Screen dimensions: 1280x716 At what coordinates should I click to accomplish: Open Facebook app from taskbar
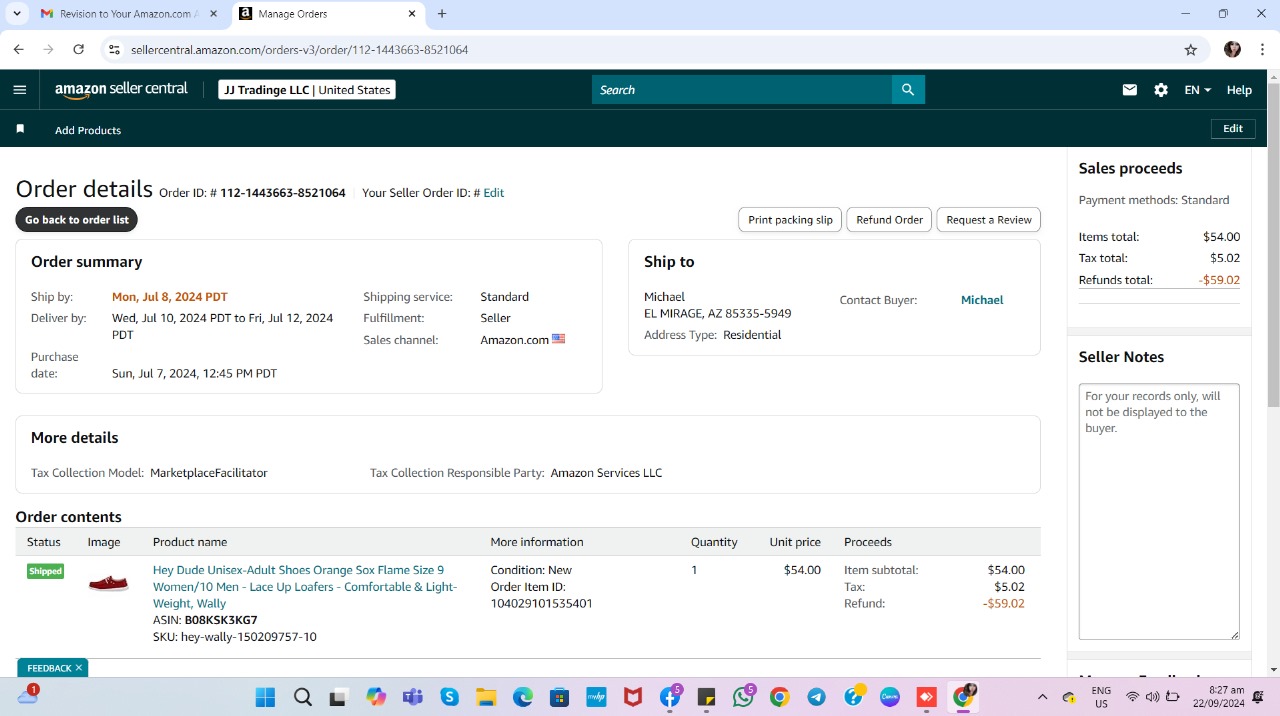[x=670, y=697]
